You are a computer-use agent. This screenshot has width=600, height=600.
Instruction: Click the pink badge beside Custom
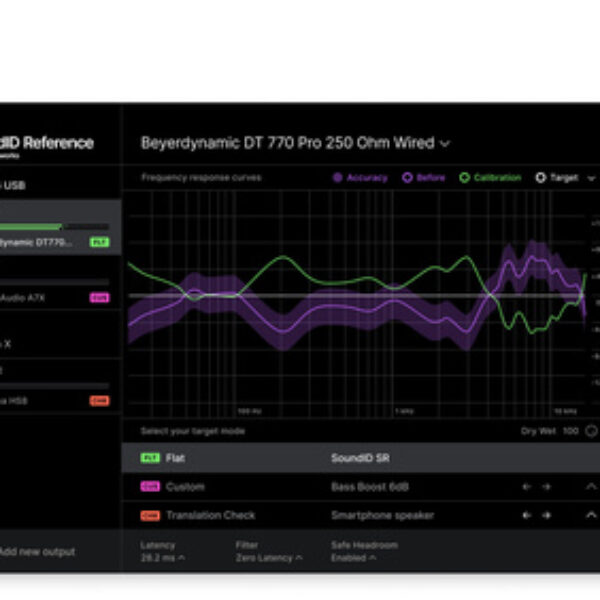coord(150,486)
